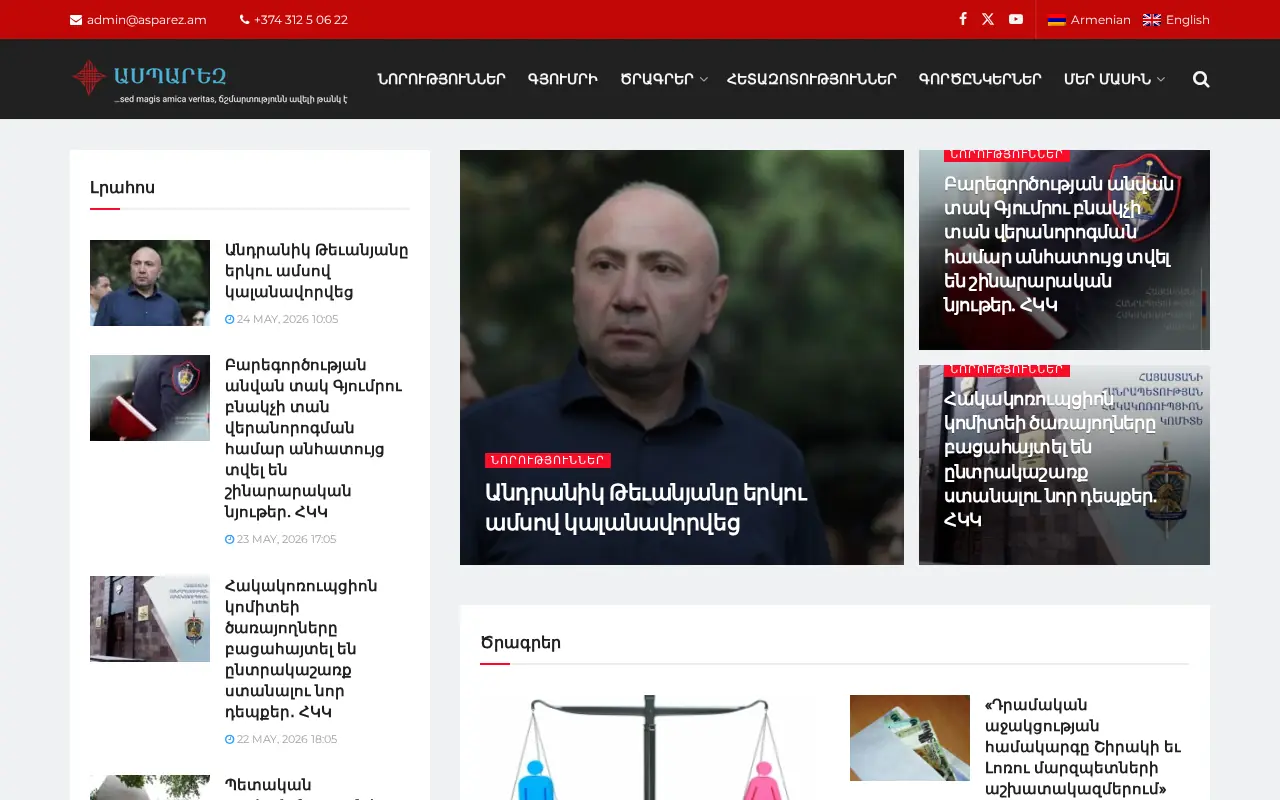
Task: Click the hero headline about Անդրանիկ Թեւանյան
Action: pyautogui.click(x=646, y=508)
